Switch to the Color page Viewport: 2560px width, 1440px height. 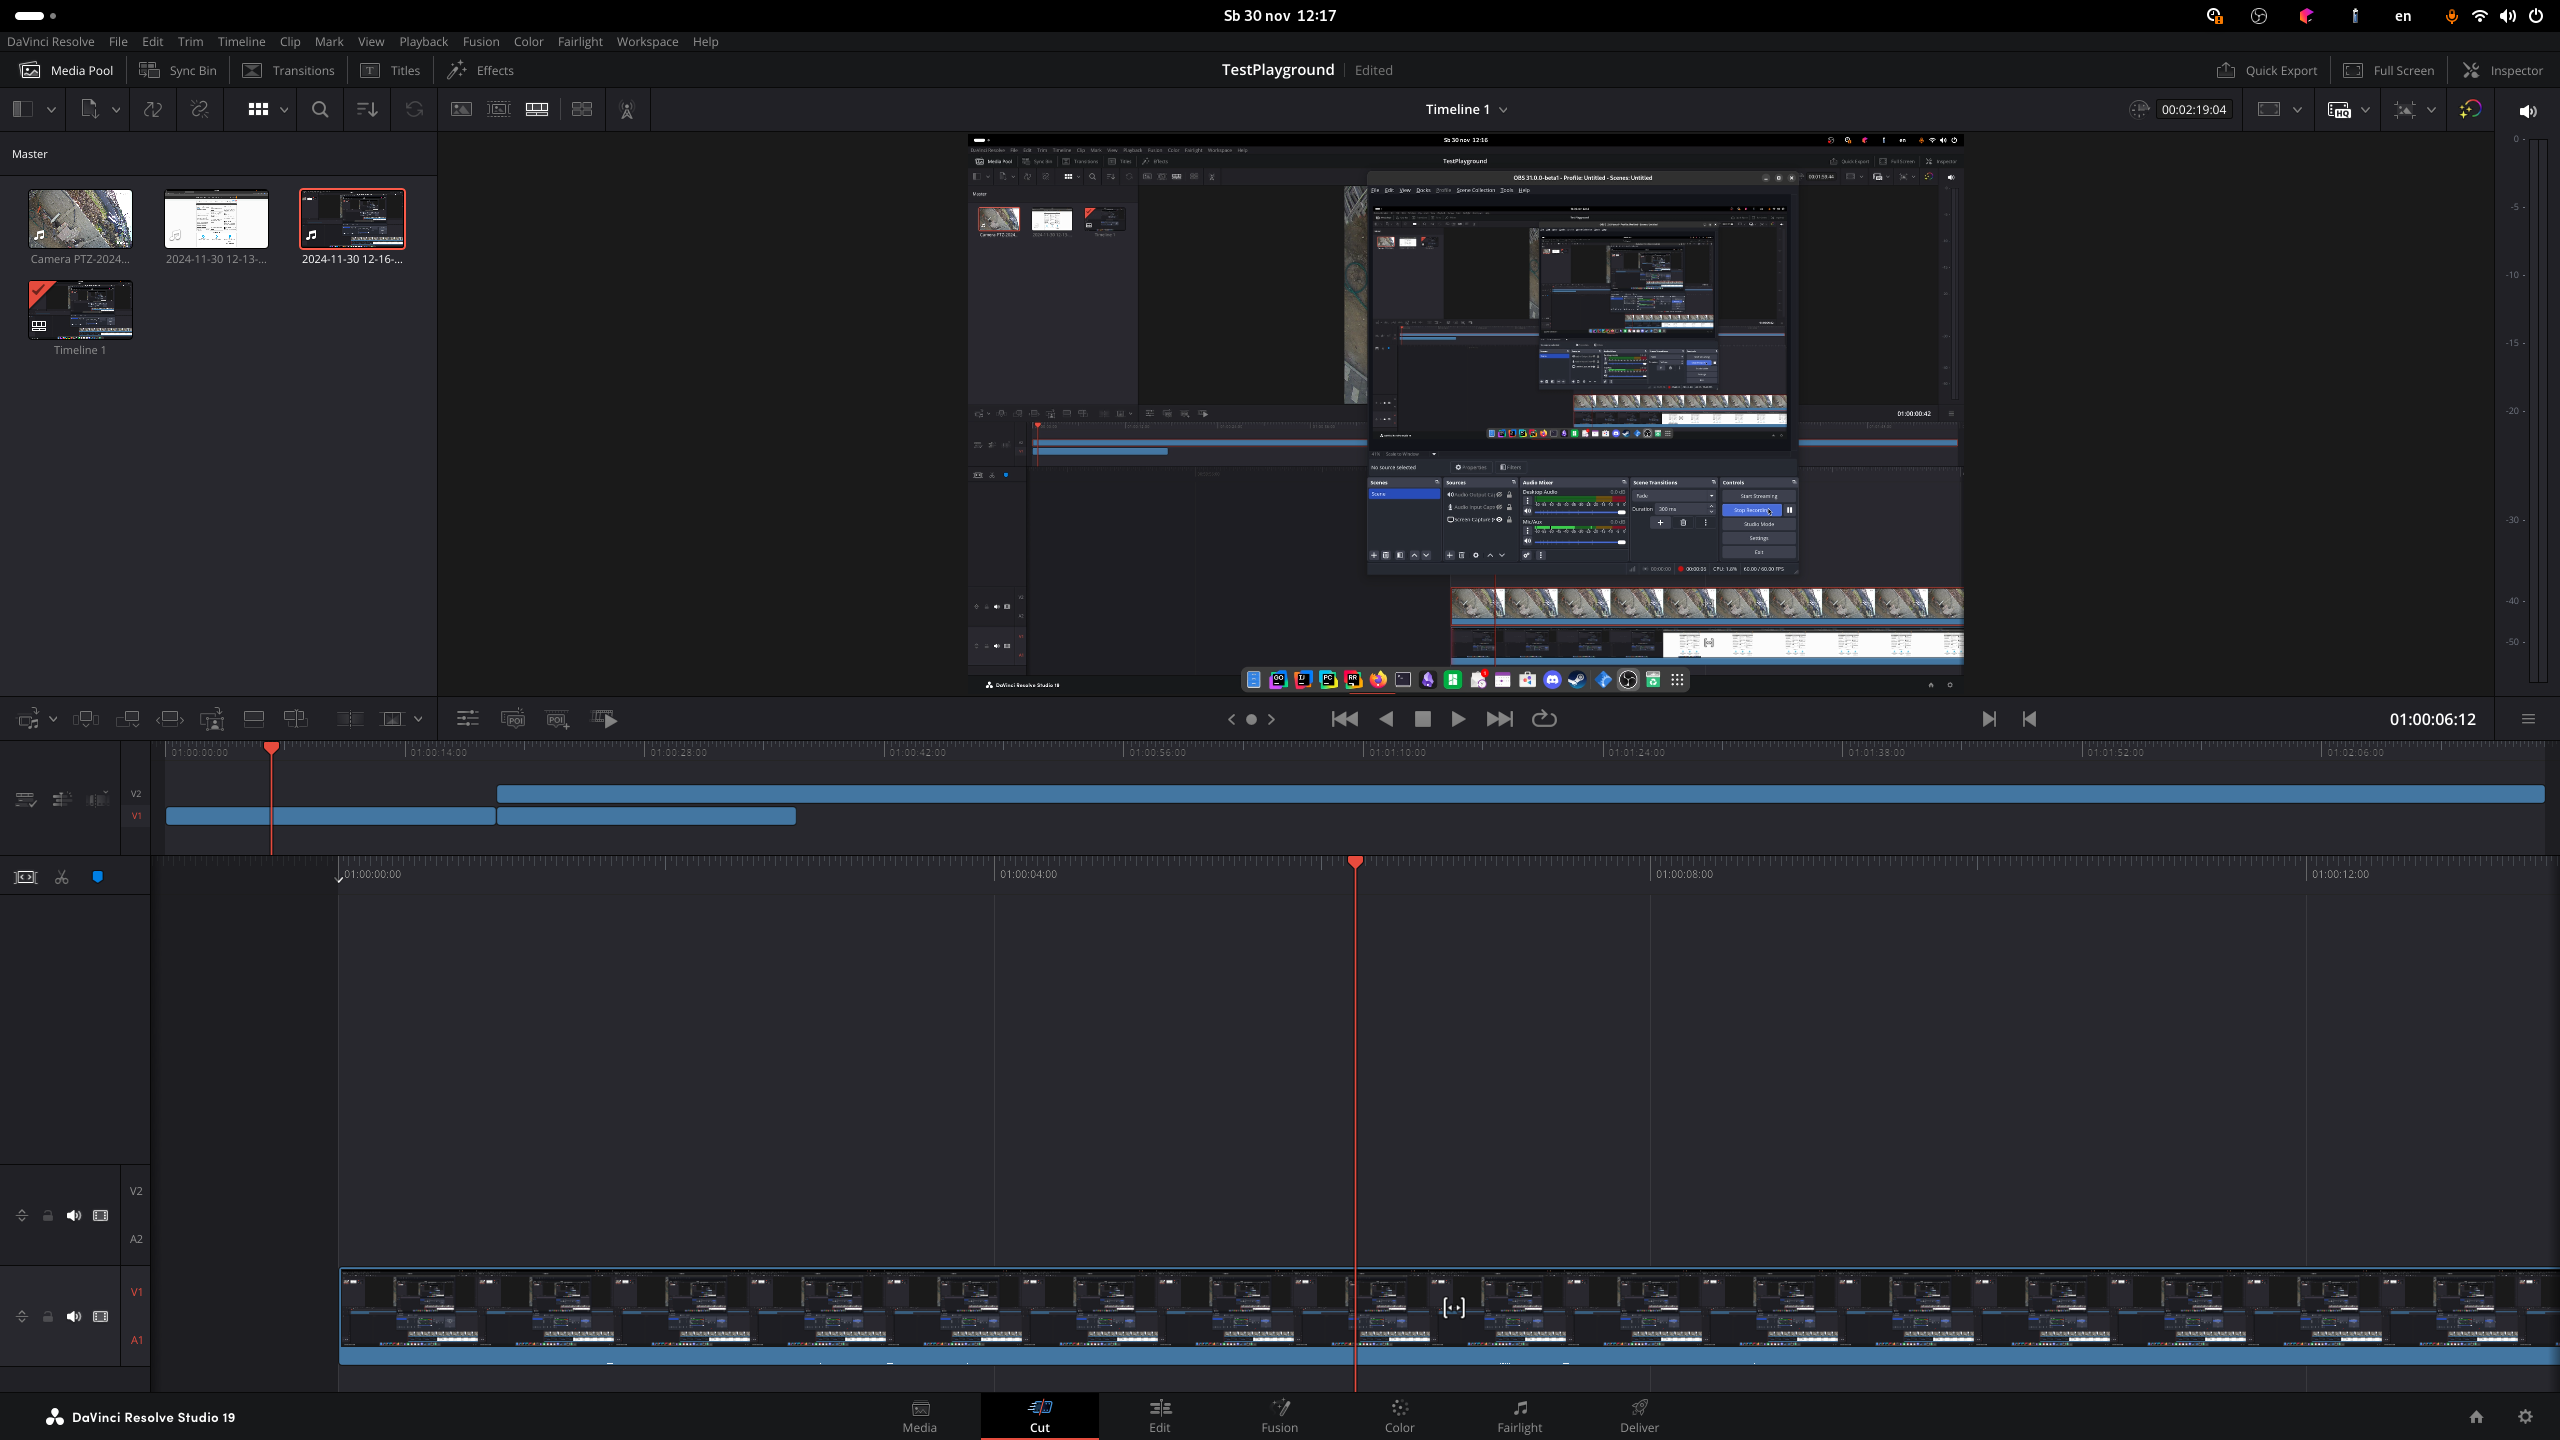tap(1398, 1416)
